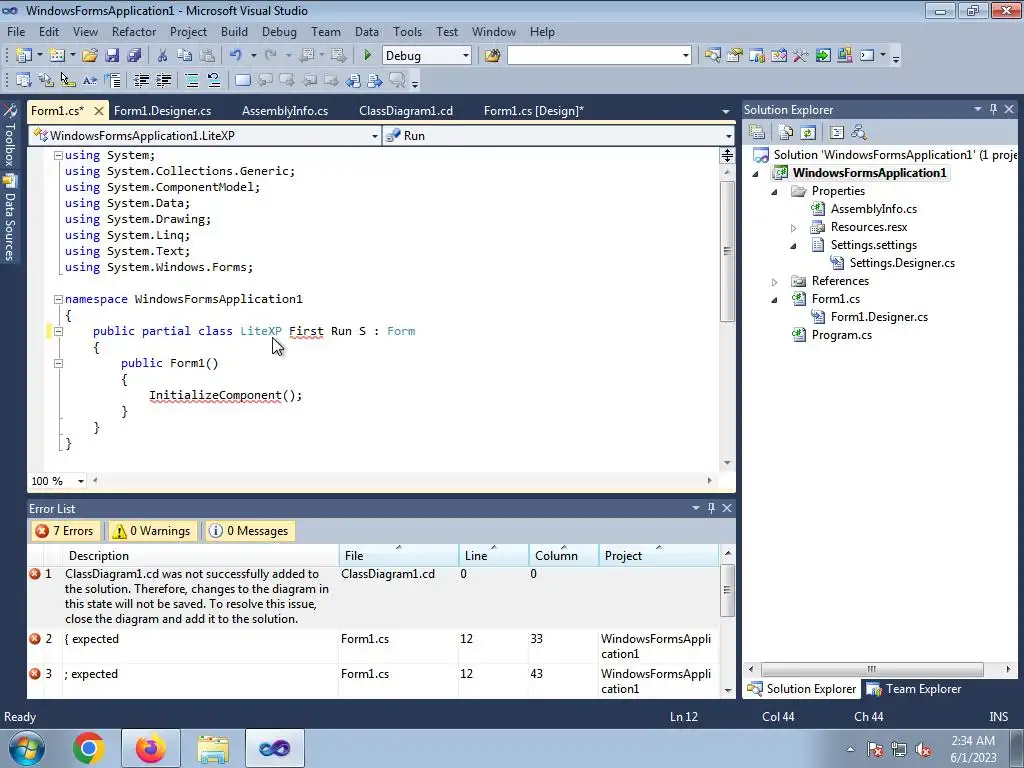Start debugging with the green play icon
1024x768 pixels.
coord(367,56)
